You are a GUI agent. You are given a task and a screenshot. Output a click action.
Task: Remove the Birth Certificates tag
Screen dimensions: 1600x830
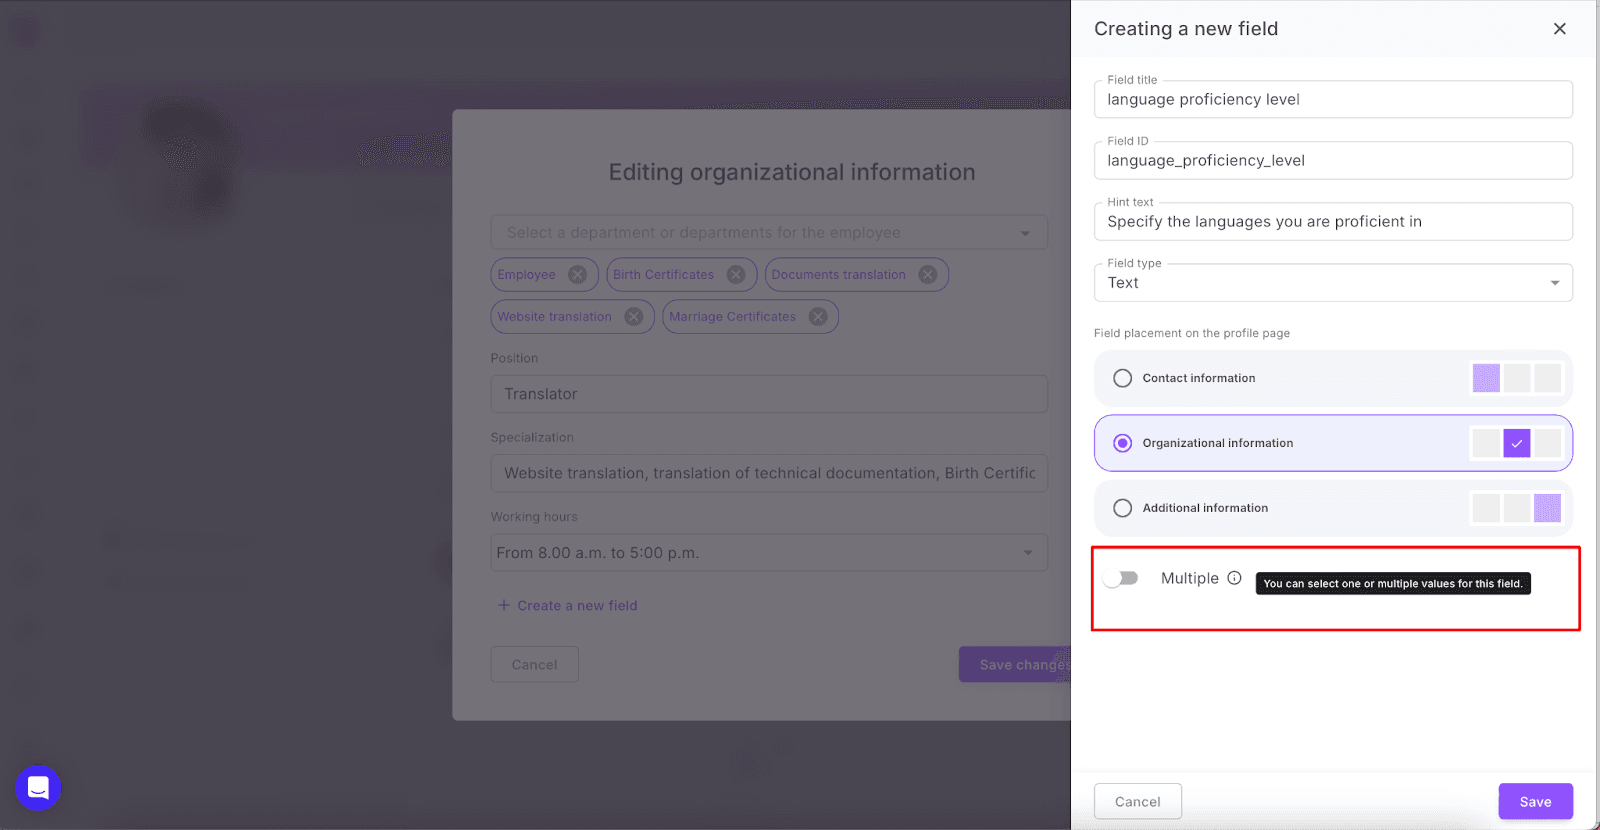736,275
